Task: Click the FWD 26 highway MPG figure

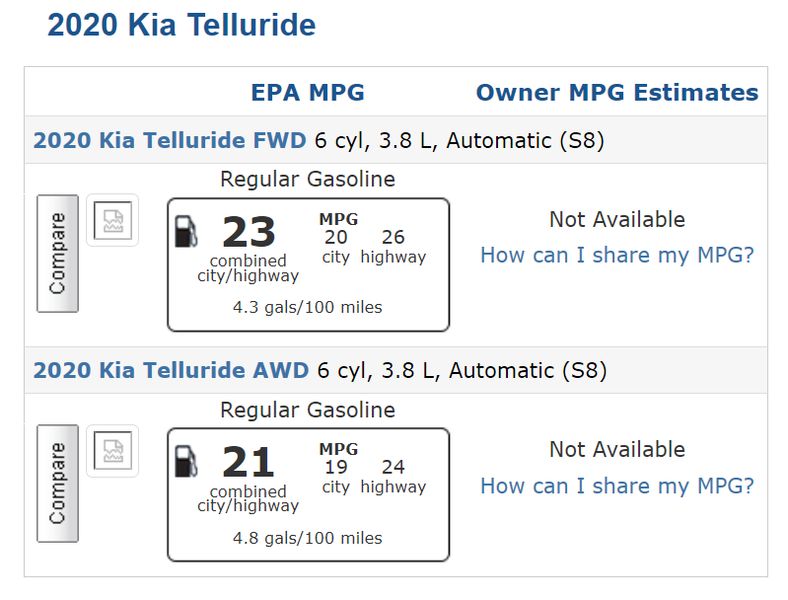Action: [393, 237]
